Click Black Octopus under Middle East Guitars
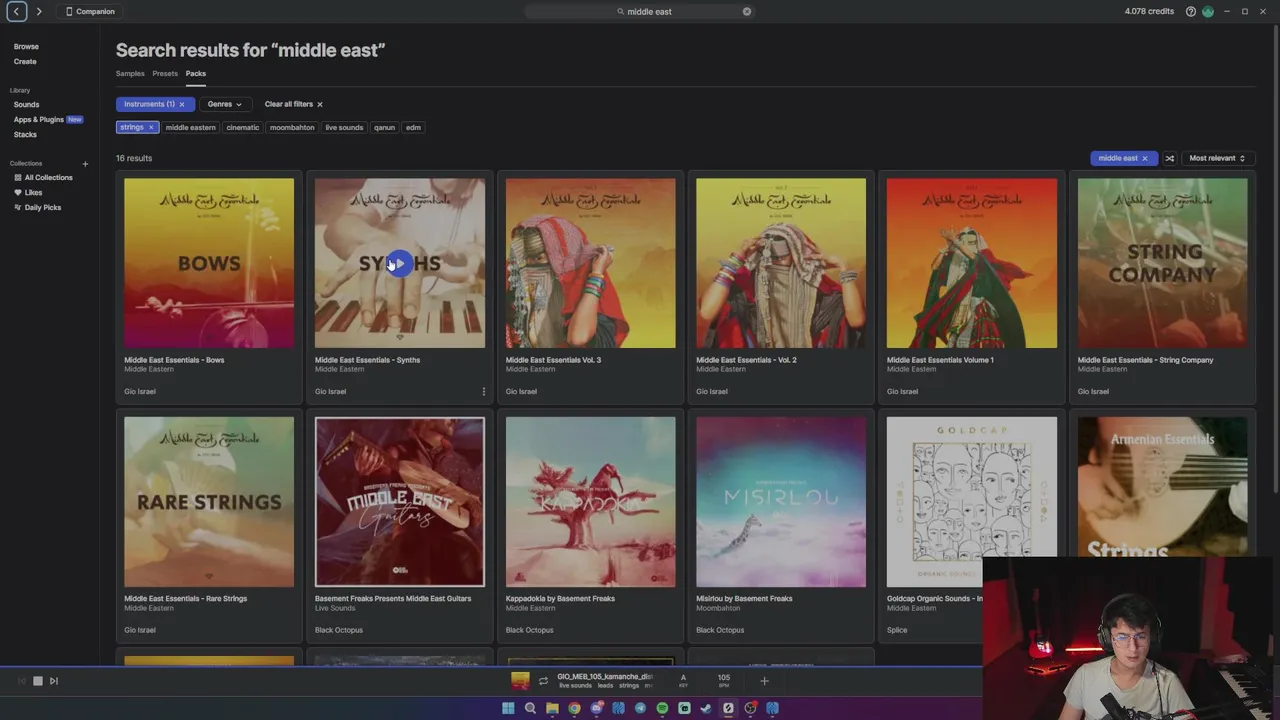Screen dimensions: 1280x720 (339, 630)
